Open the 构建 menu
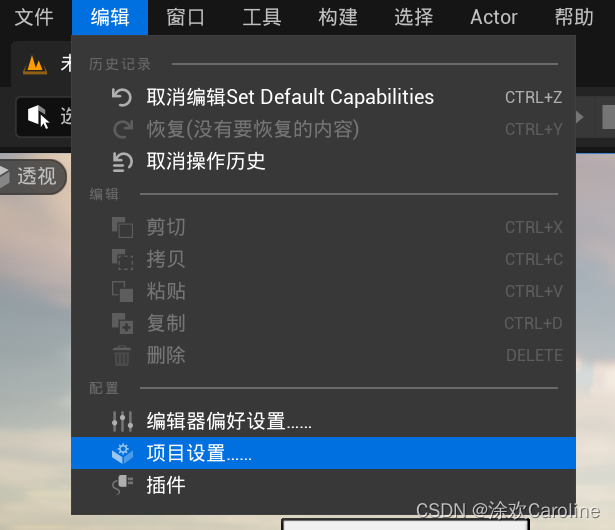The height and width of the screenshot is (530, 615). click(x=338, y=17)
